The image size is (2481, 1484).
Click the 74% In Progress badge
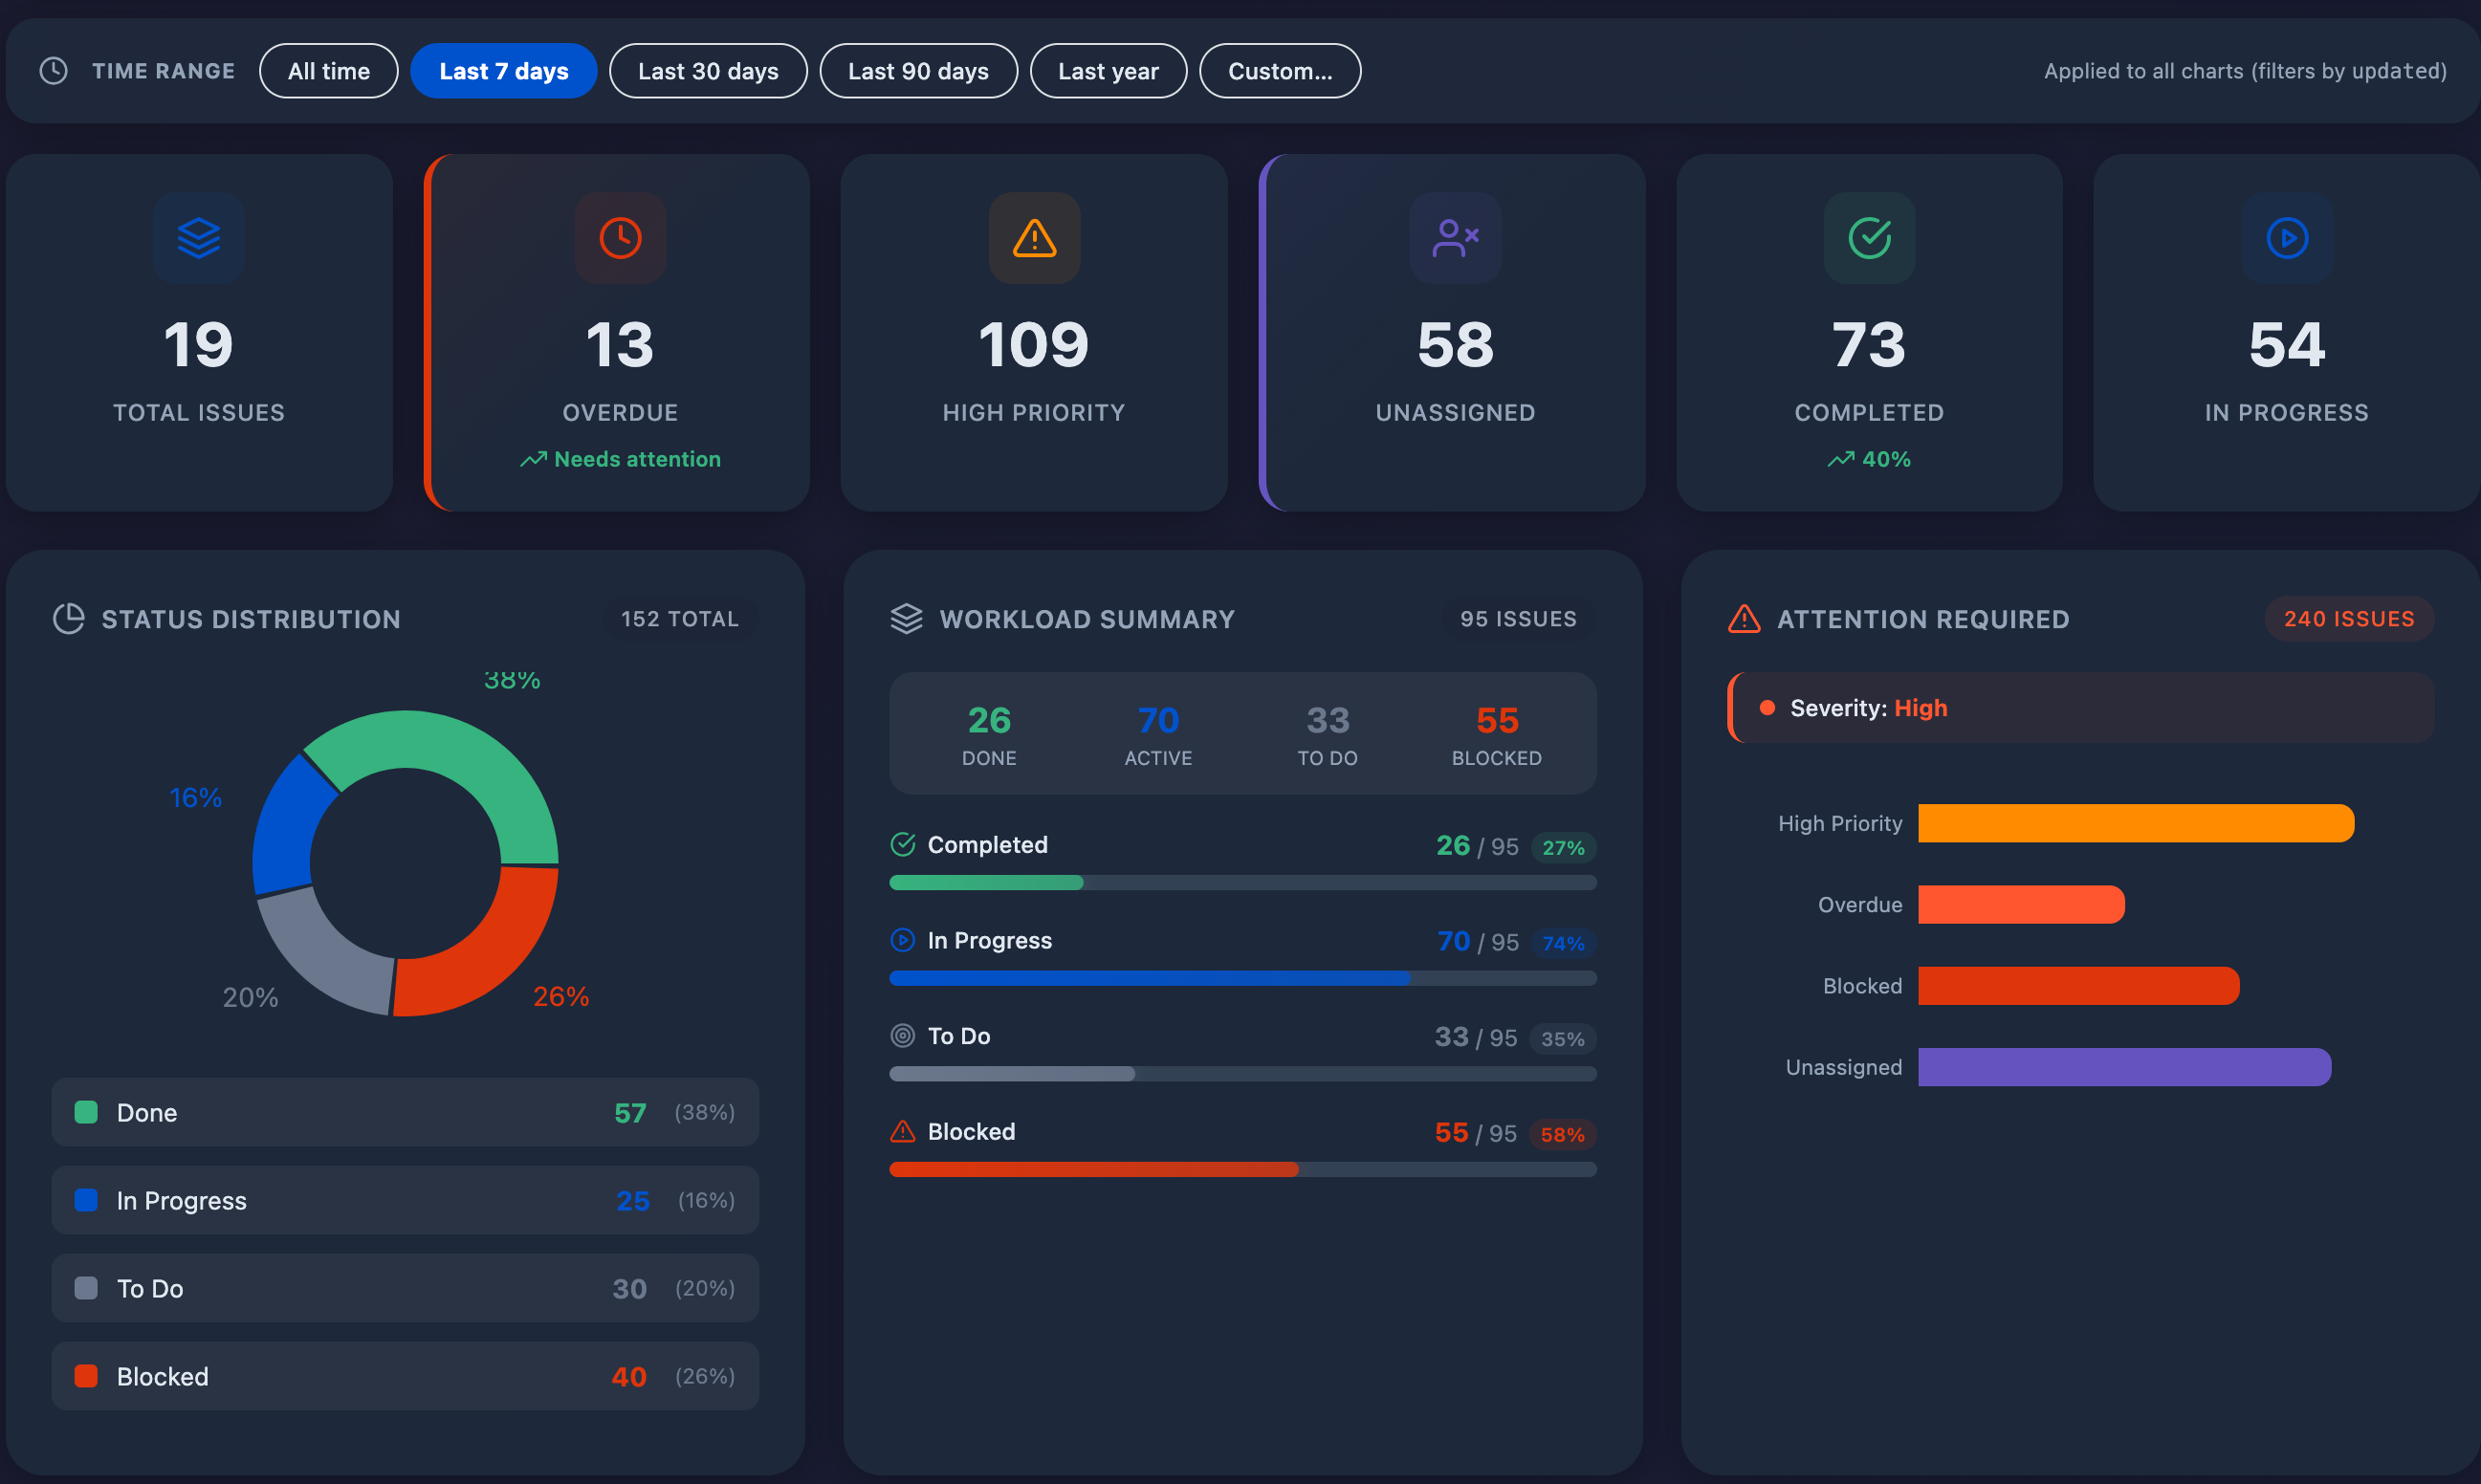pos(1563,943)
